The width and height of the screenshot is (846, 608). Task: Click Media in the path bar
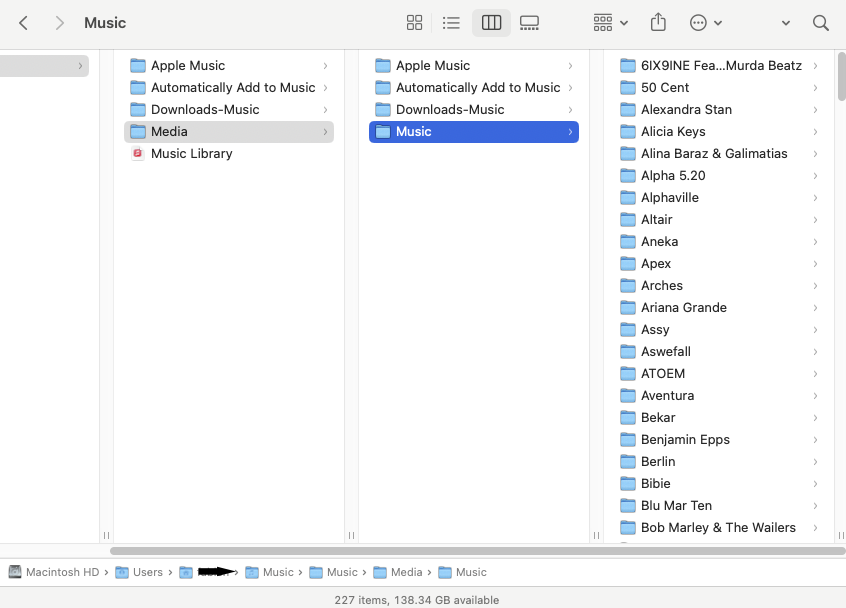(x=398, y=572)
